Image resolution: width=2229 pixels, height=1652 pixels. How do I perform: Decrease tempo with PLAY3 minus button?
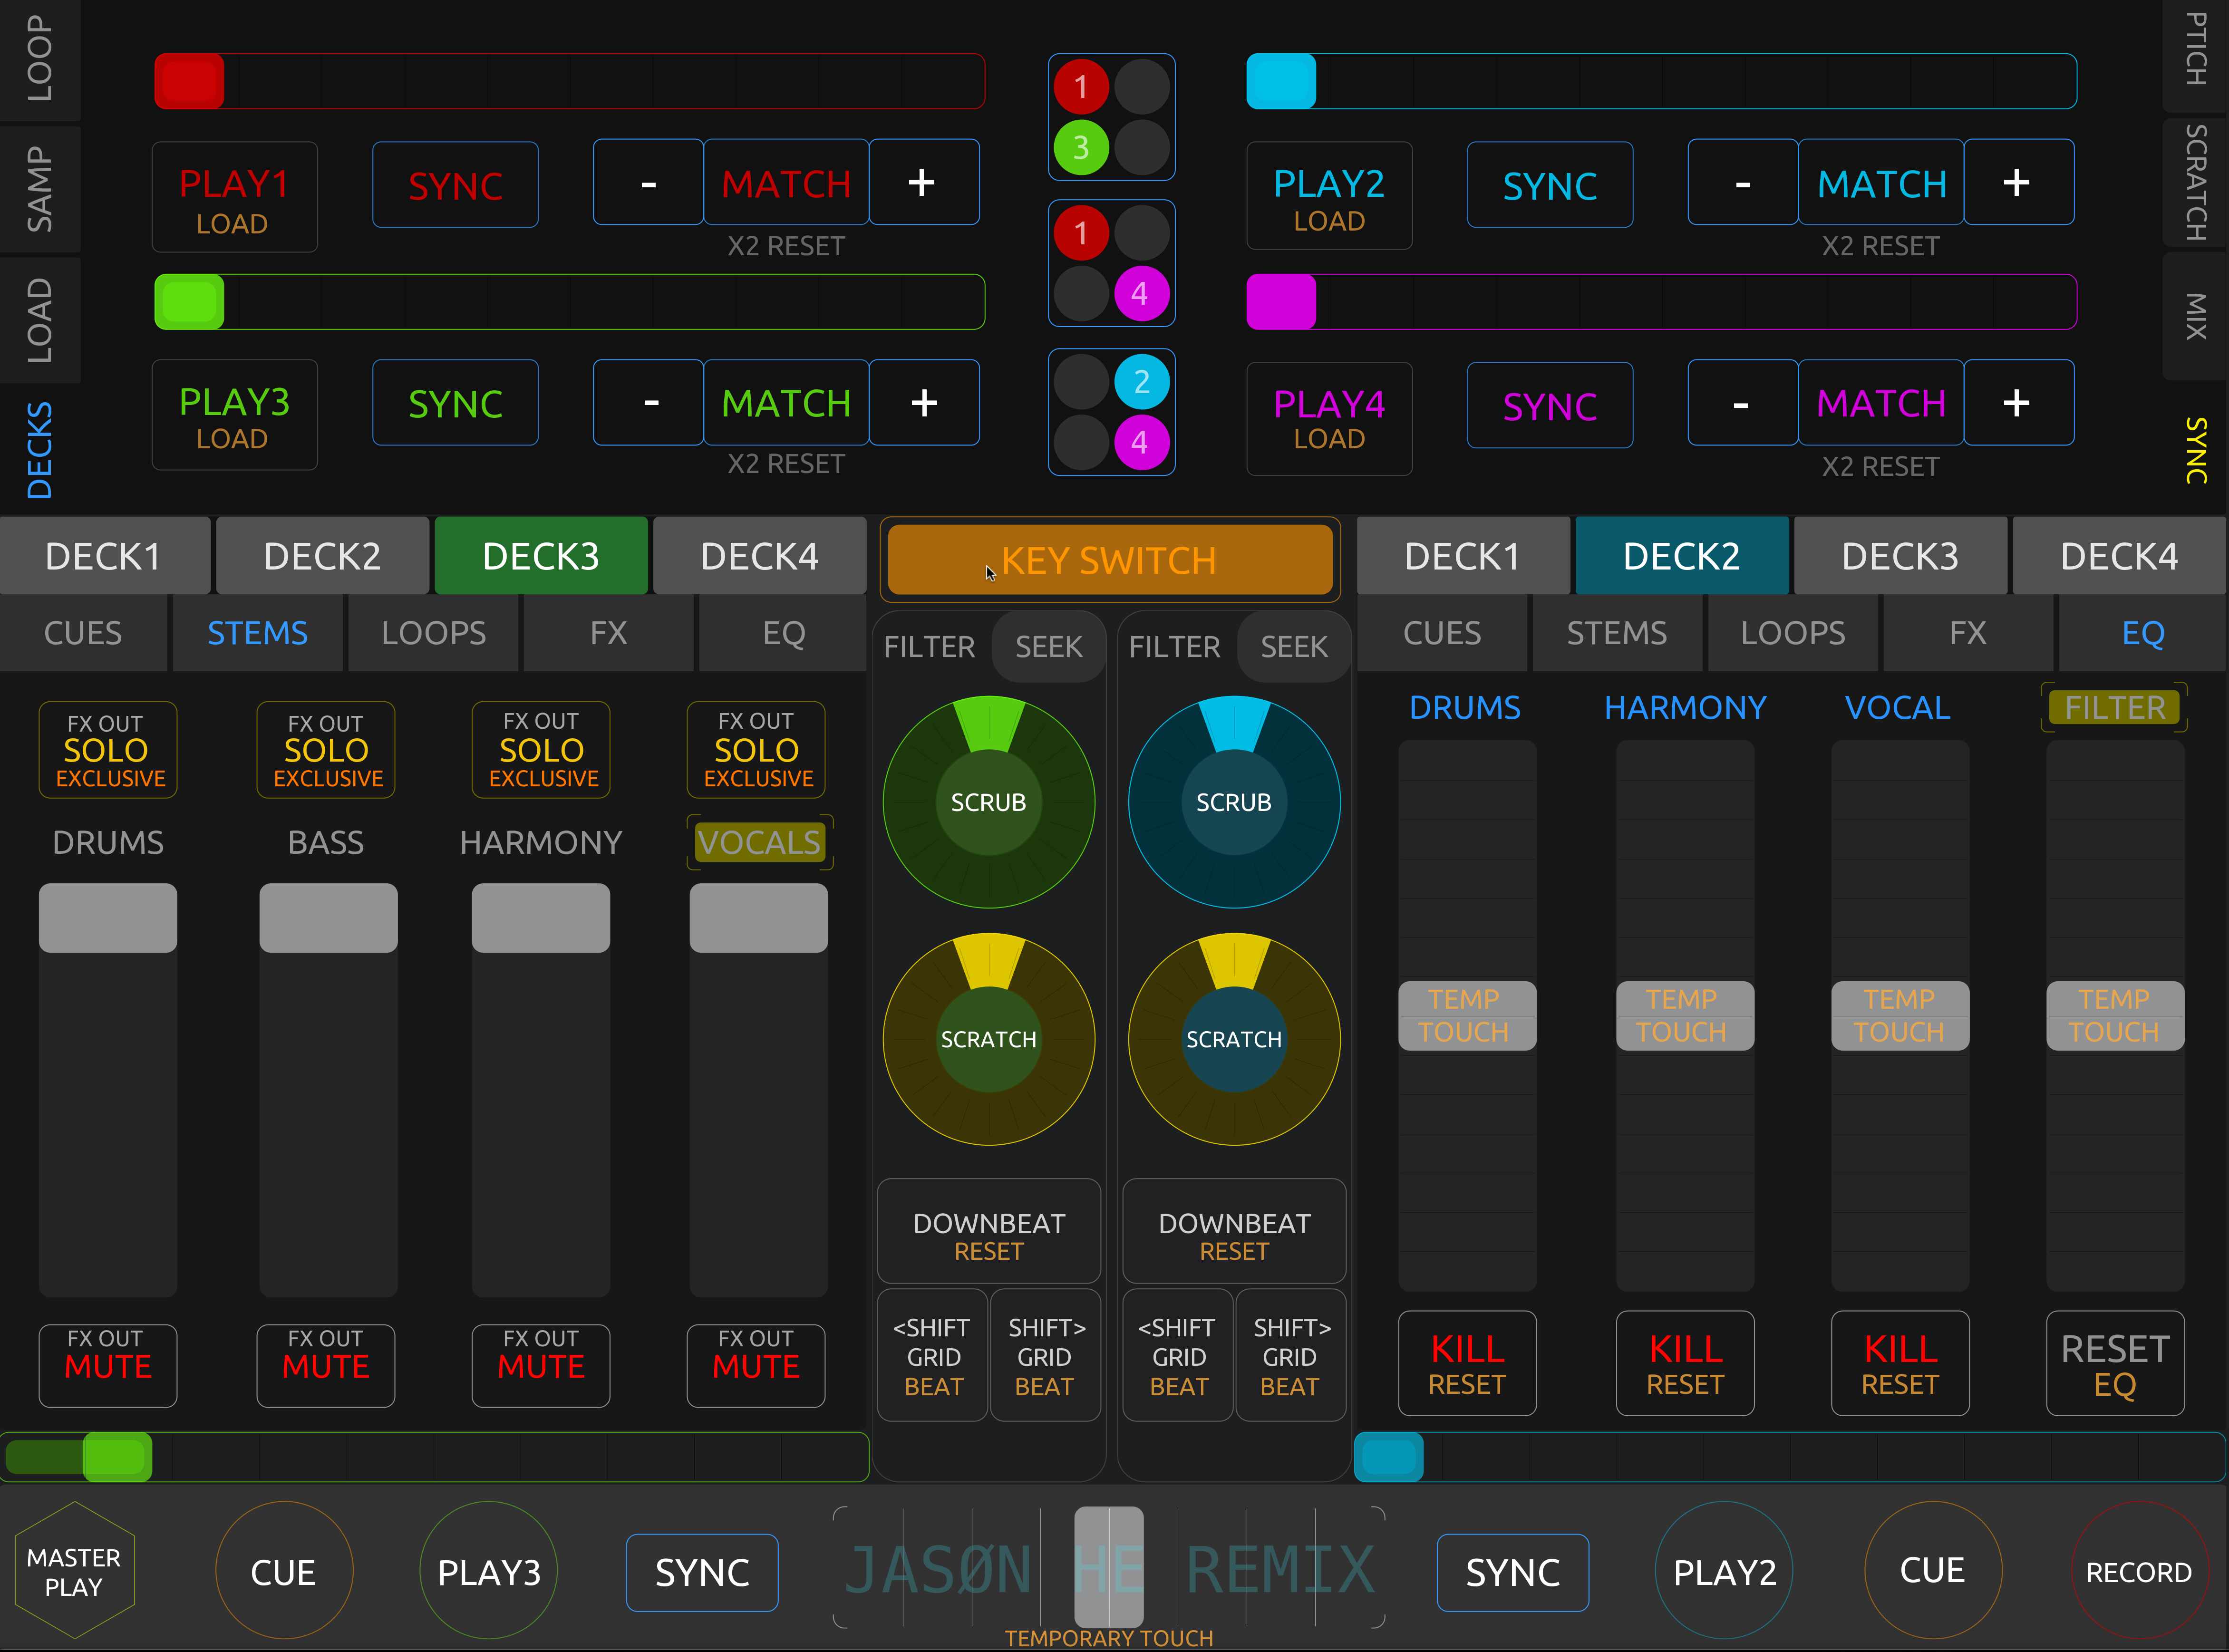pos(649,403)
